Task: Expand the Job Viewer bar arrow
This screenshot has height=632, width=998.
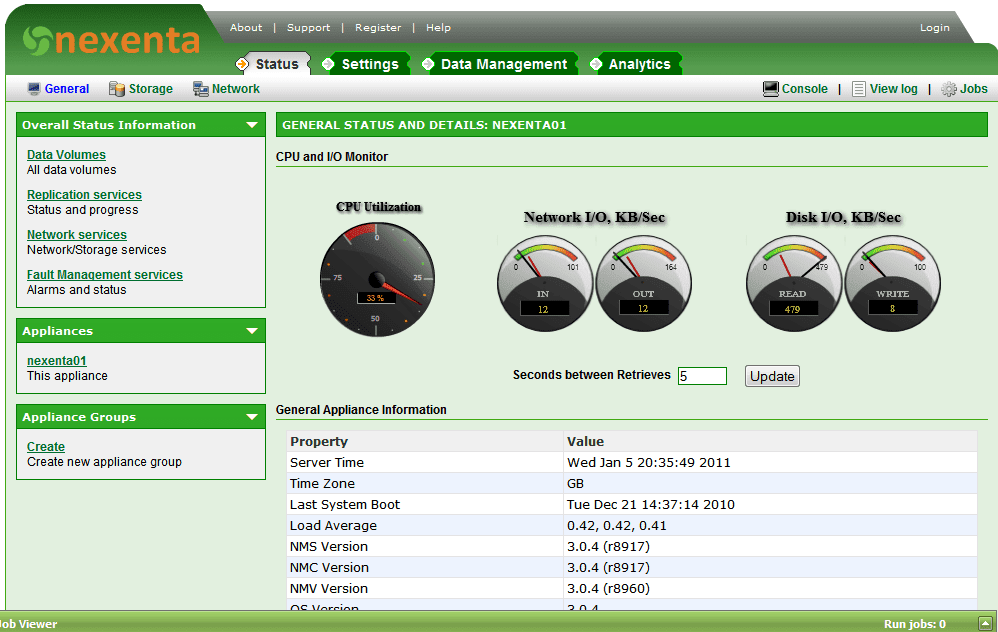Action: click(985, 623)
